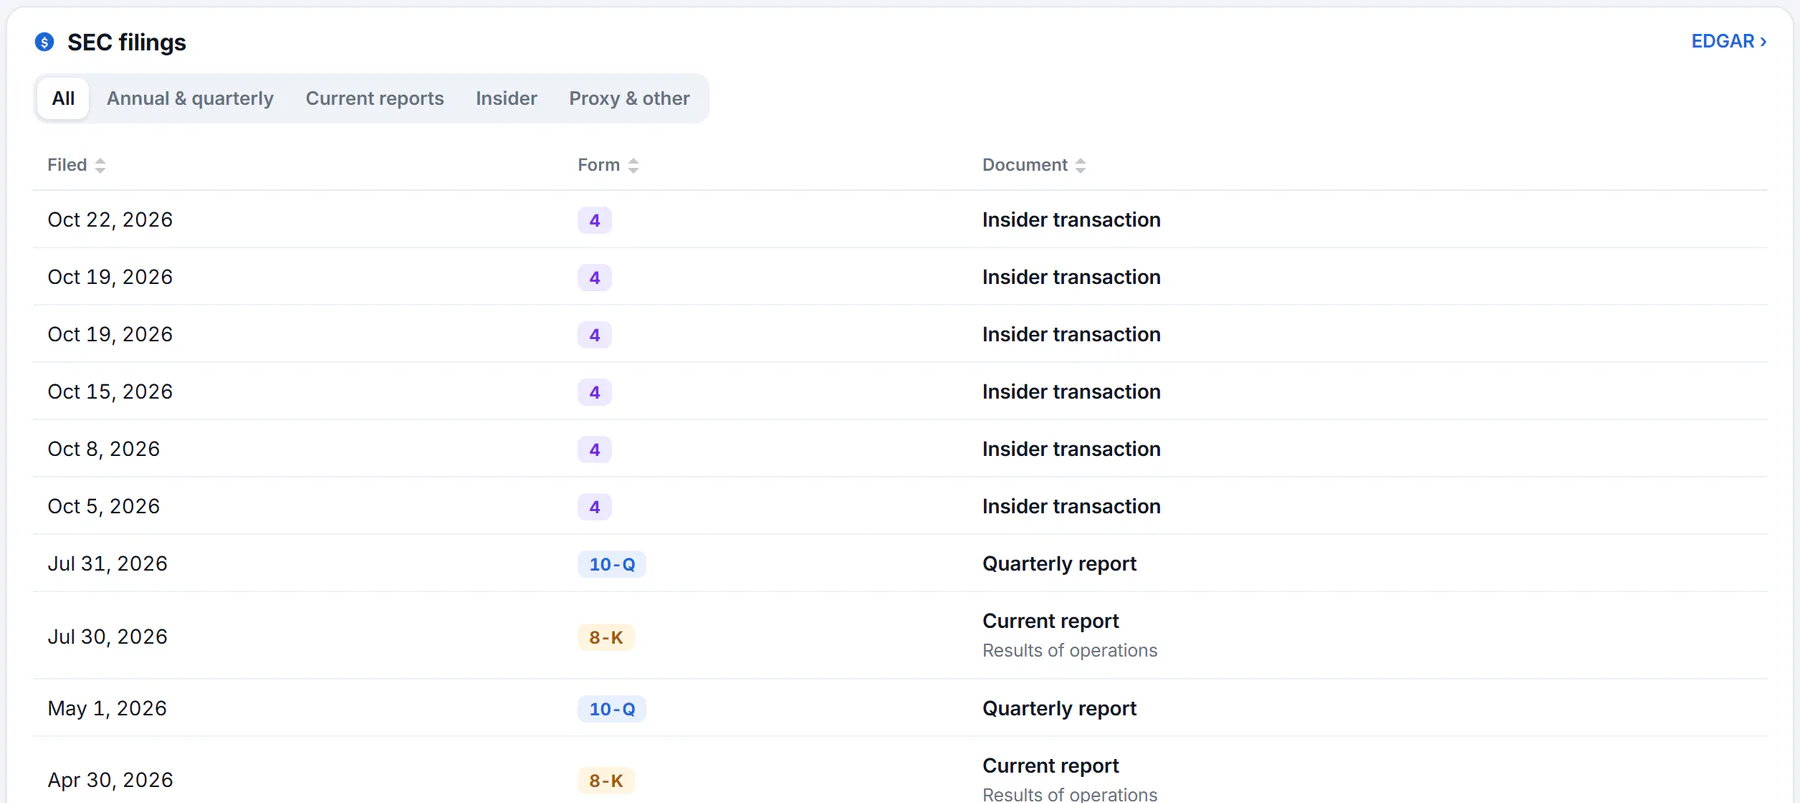The image size is (1800, 803).
Task: Switch to Annual & quarterly tab
Action: click(x=190, y=98)
